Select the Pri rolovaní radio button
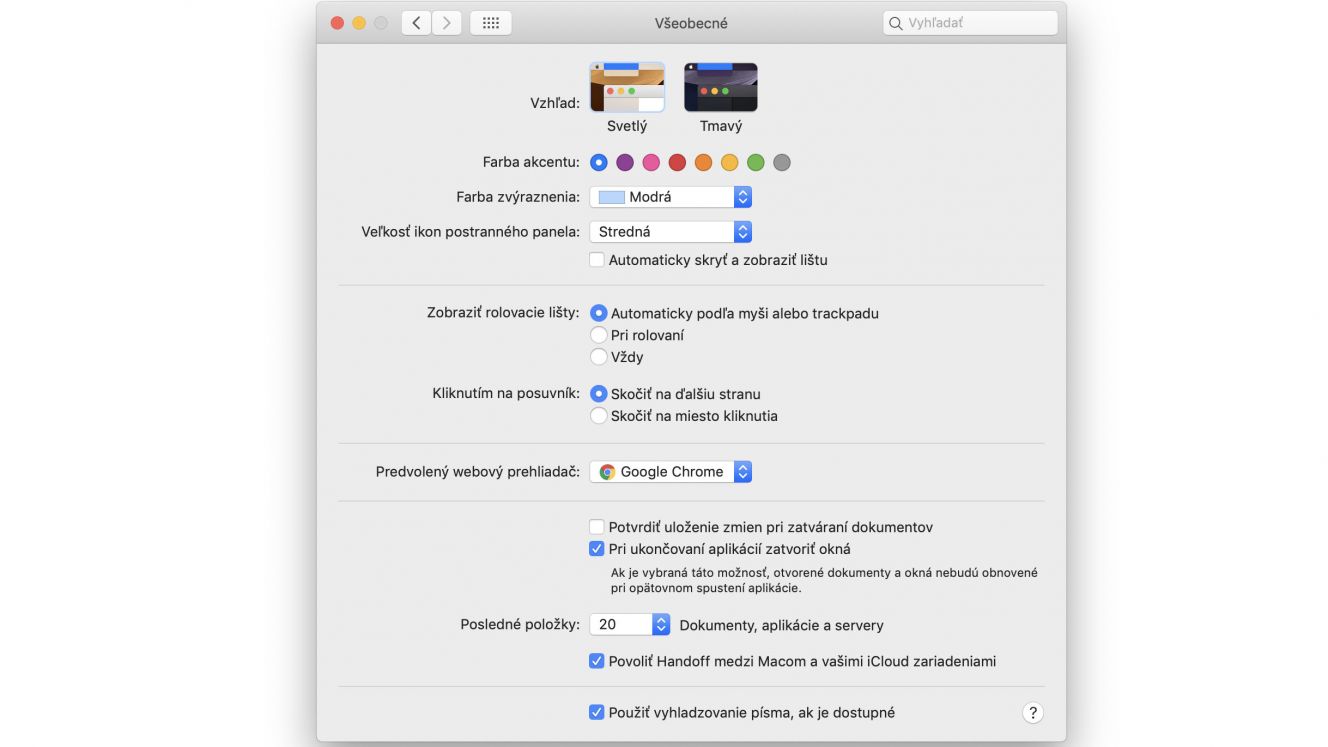This screenshot has width=1328, height=747. coord(599,335)
